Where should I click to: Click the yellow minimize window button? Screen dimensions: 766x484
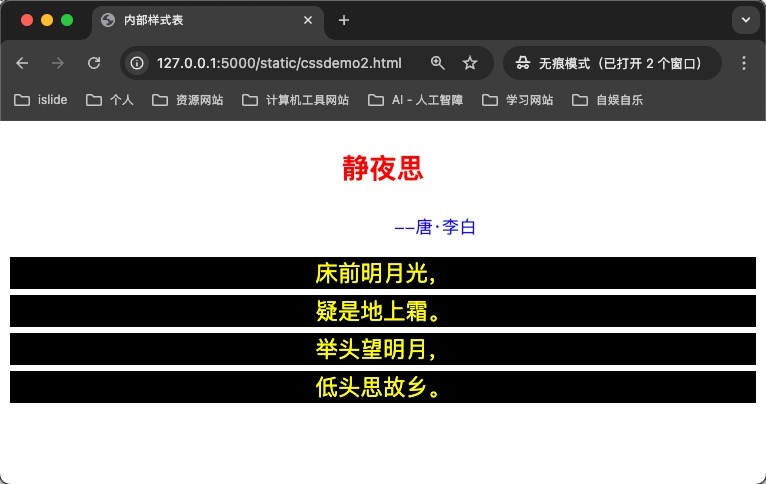click(x=47, y=20)
